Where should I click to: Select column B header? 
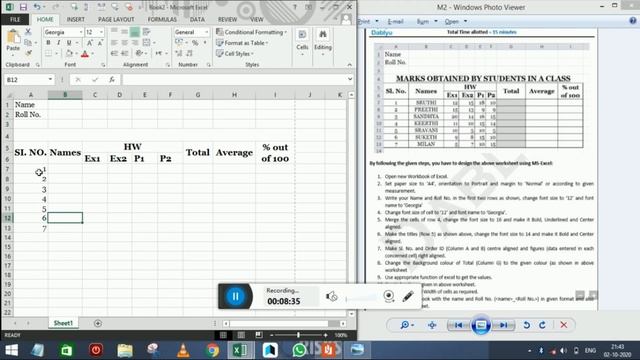click(65, 95)
